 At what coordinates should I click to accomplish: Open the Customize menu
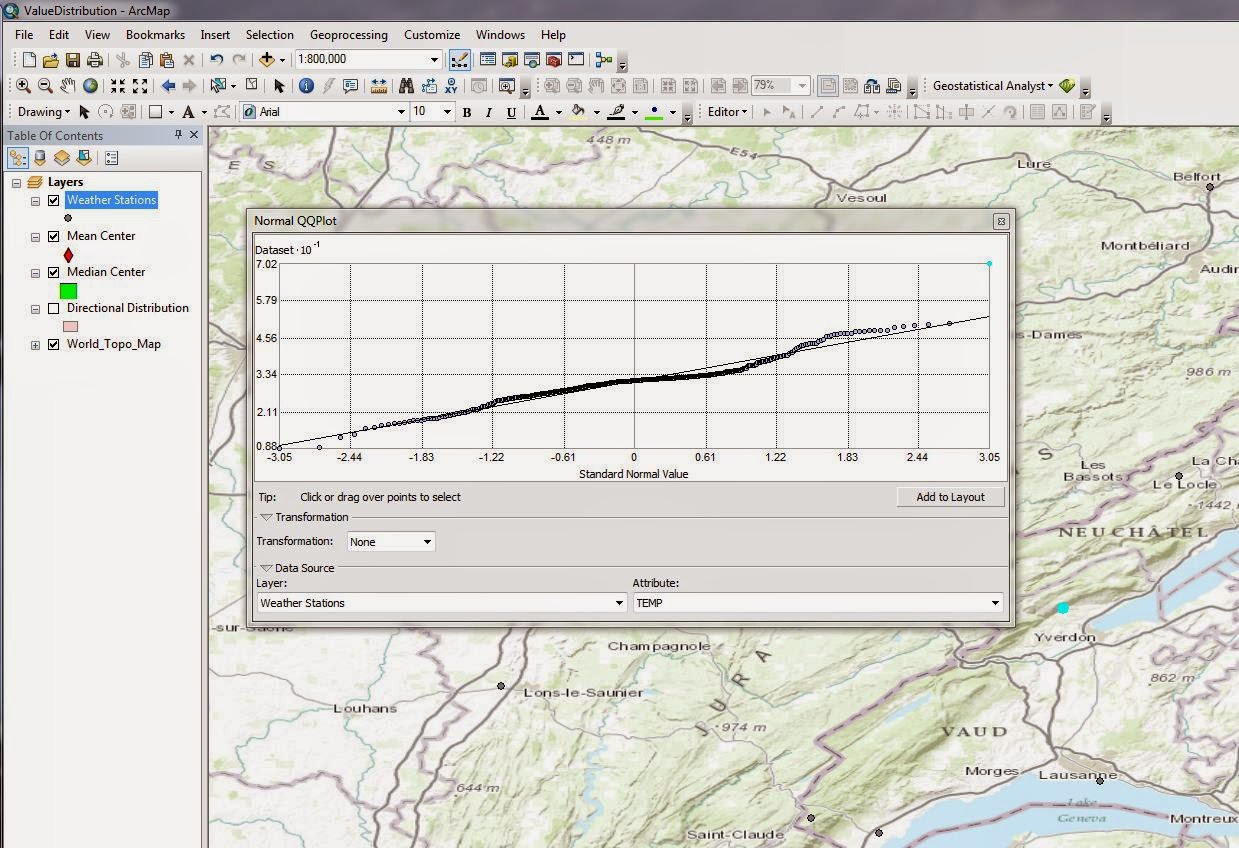pos(431,34)
